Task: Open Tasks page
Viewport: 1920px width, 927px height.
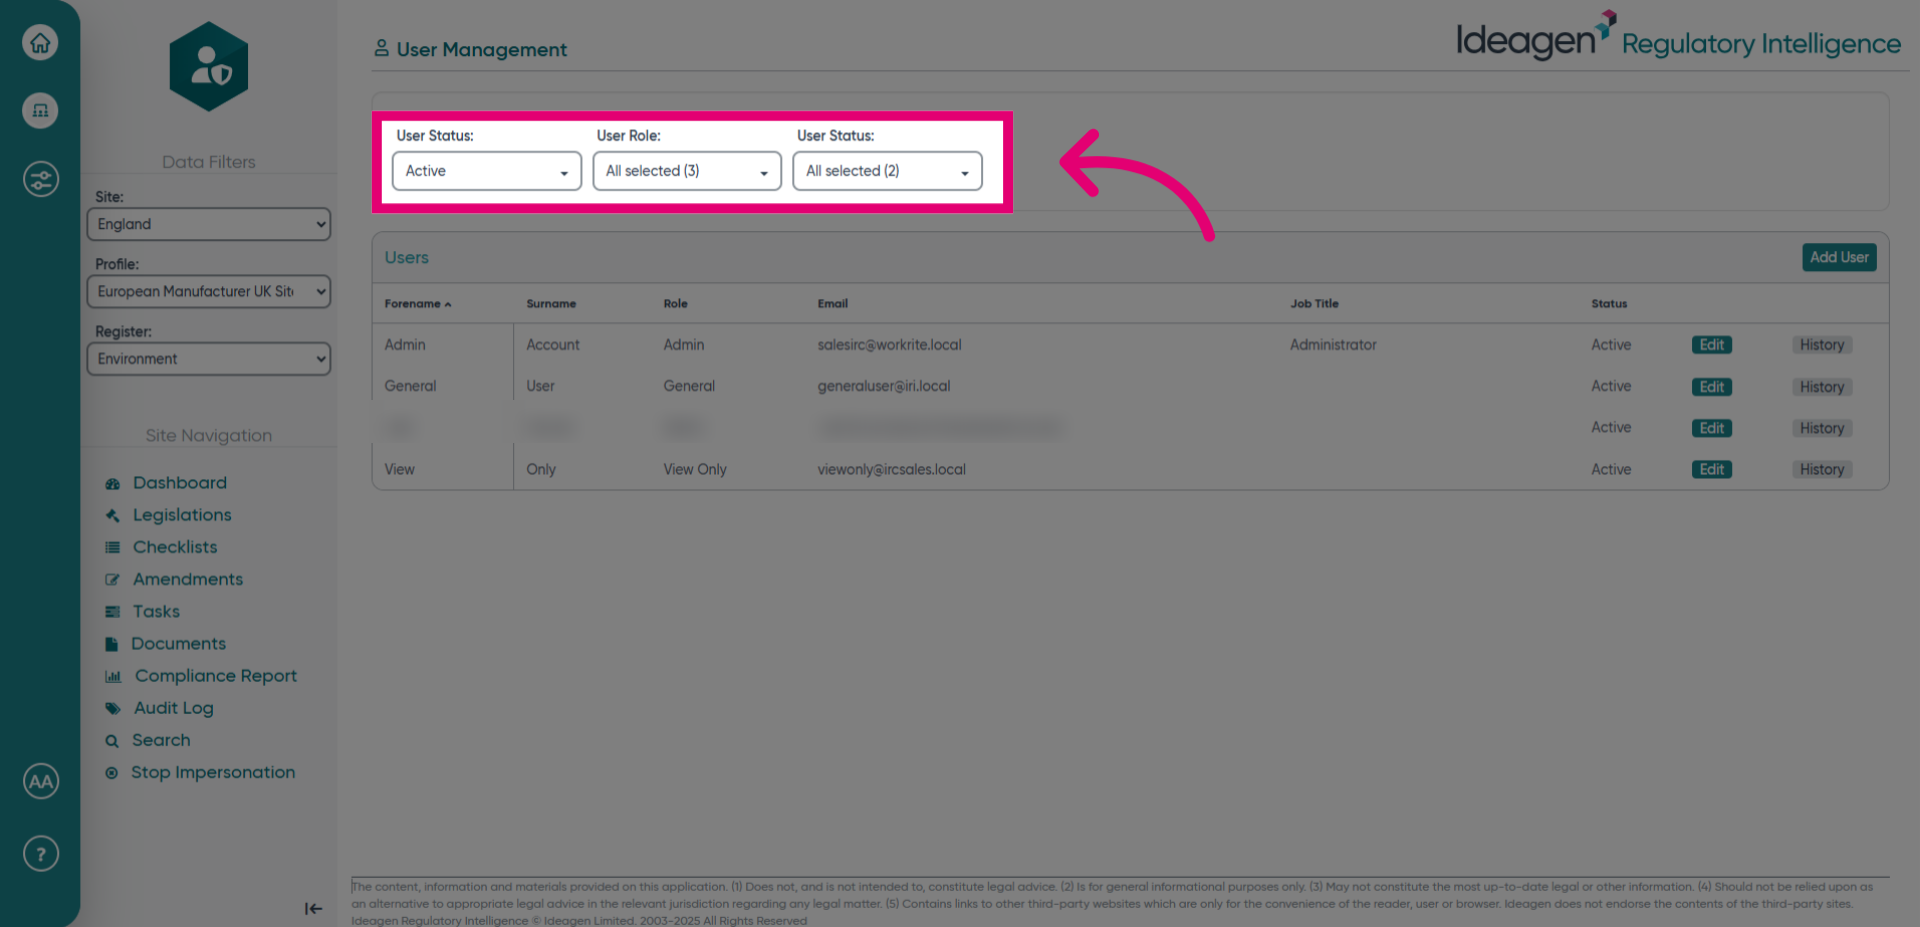Action: click(x=156, y=611)
